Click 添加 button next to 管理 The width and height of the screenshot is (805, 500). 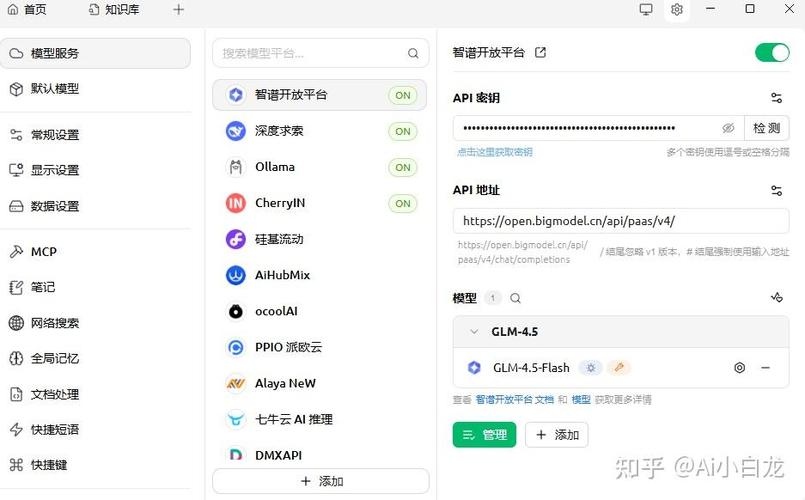click(557, 435)
